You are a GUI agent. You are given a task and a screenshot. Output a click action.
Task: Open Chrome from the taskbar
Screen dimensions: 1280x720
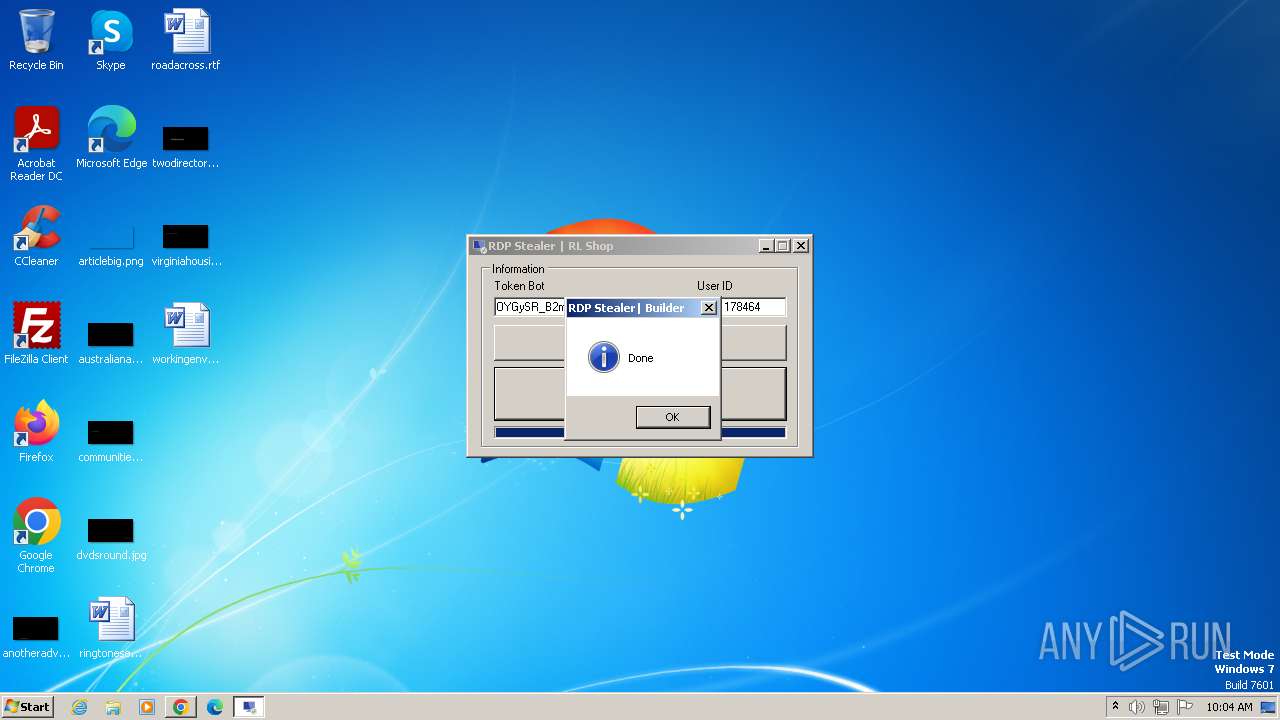(x=181, y=707)
